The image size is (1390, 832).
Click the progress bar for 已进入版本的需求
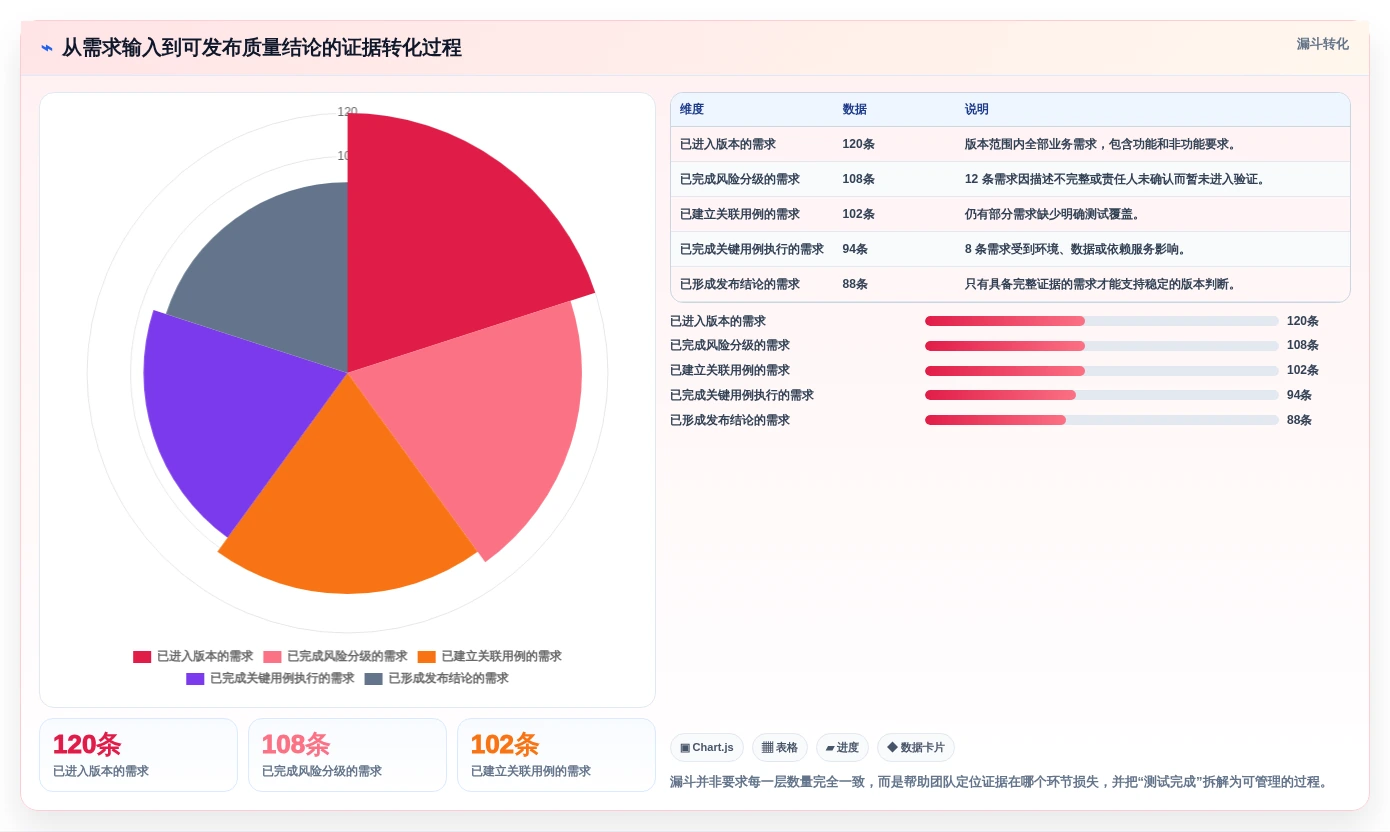coord(1102,321)
